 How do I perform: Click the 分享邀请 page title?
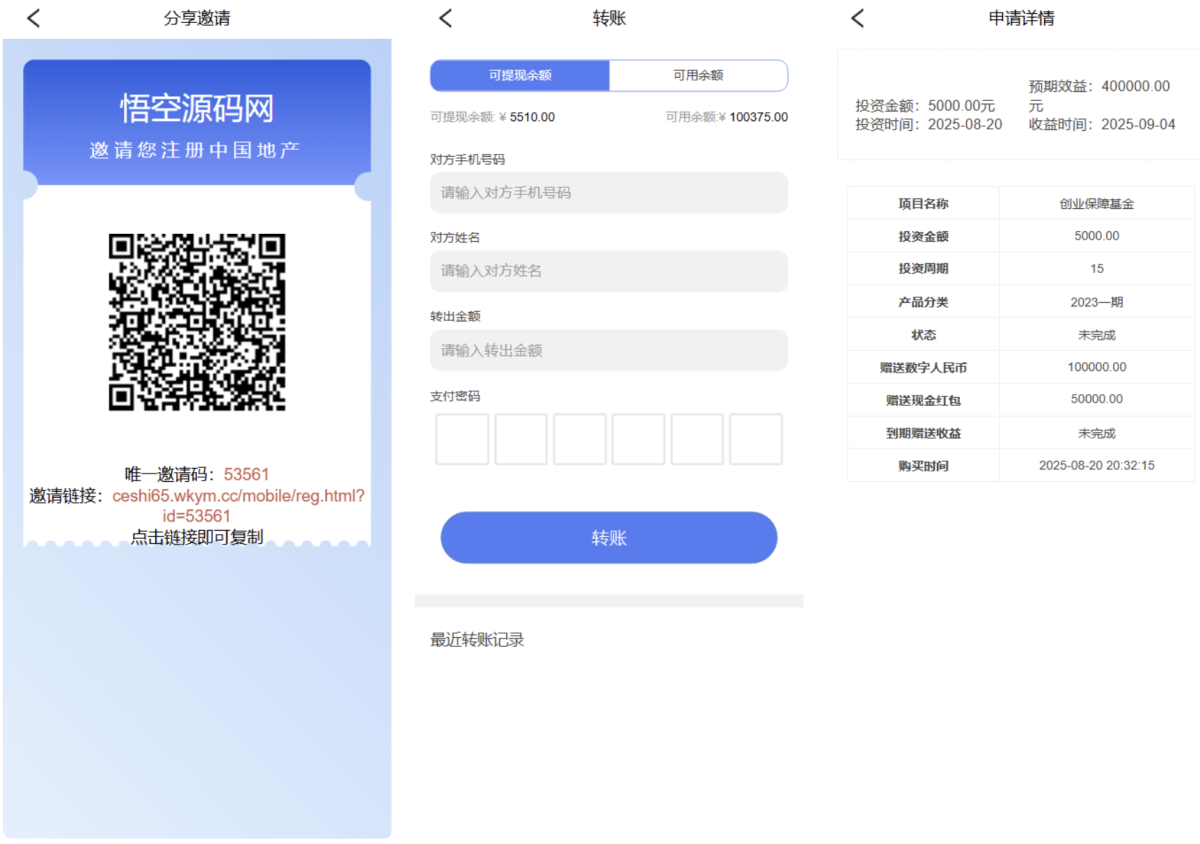pyautogui.click(x=197, y=18)
